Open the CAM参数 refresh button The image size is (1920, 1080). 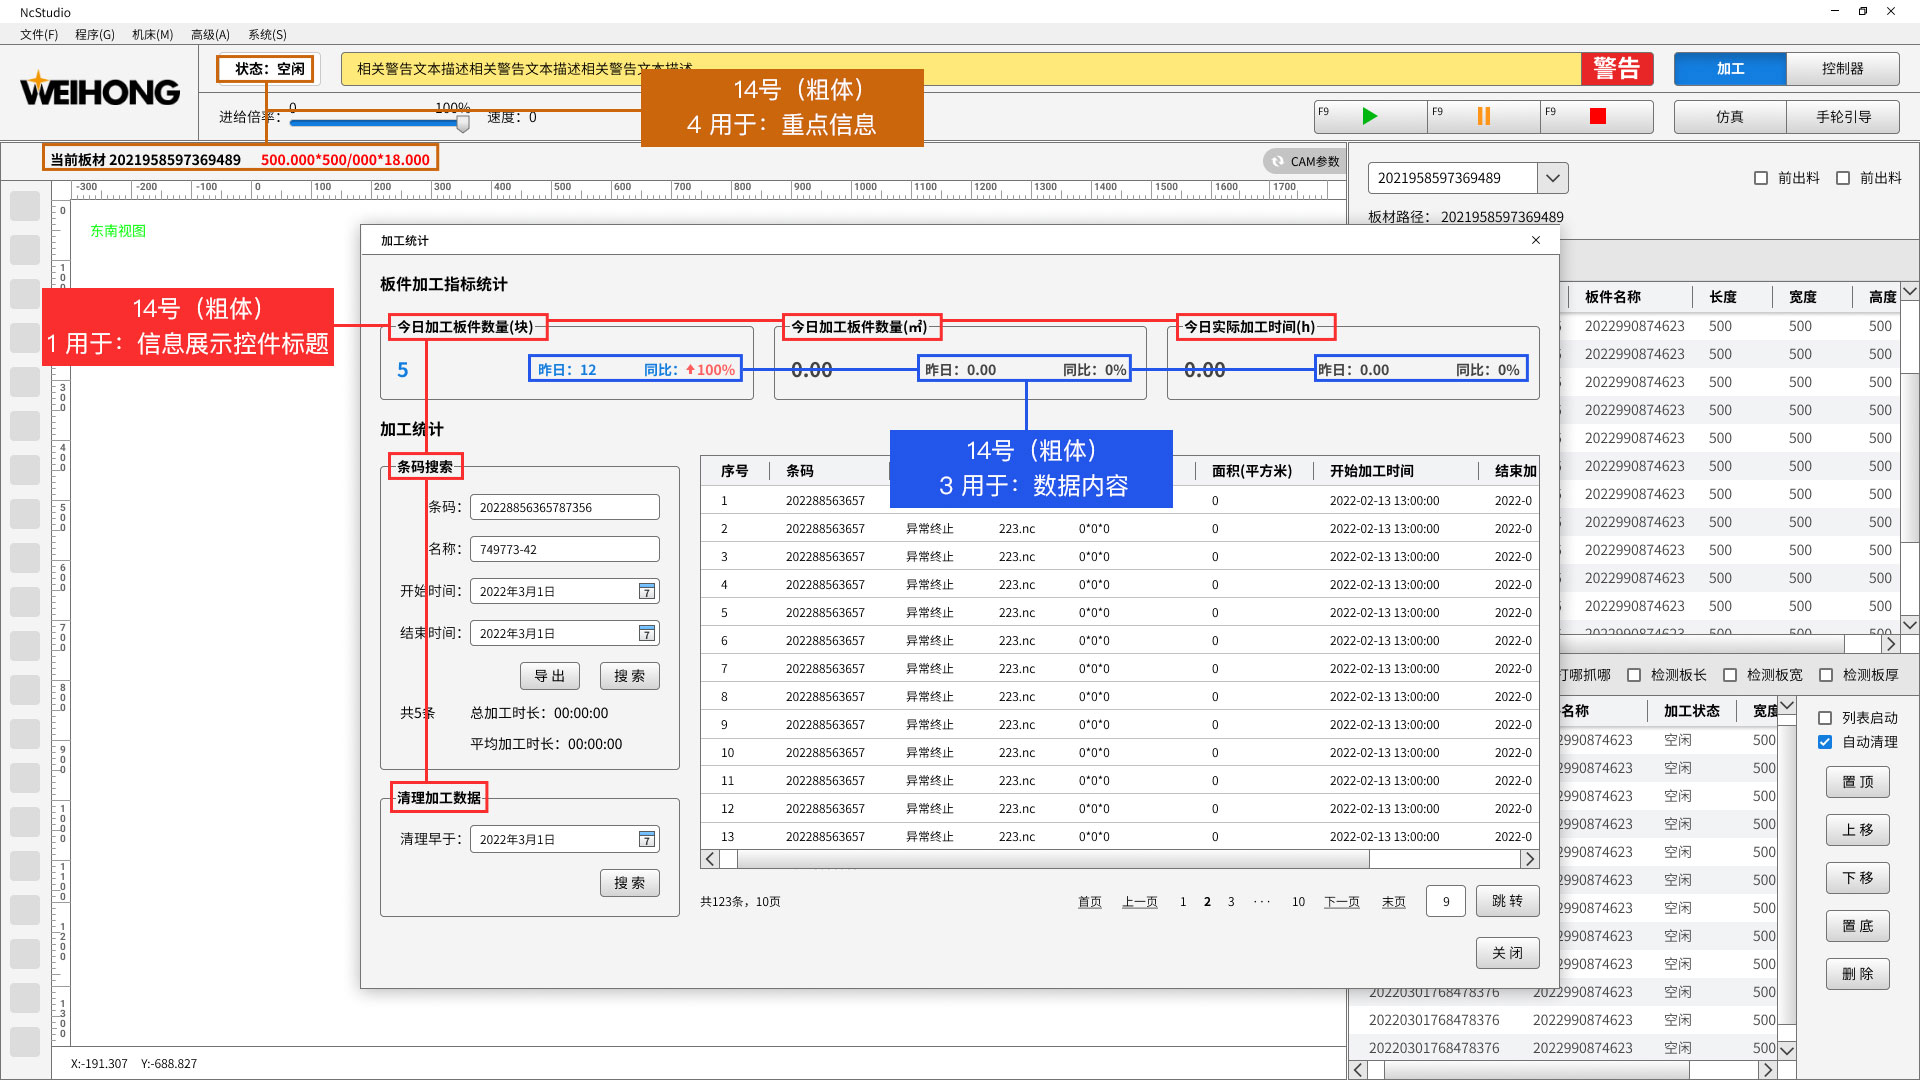pyautogui.click(x=1305, y=161)
